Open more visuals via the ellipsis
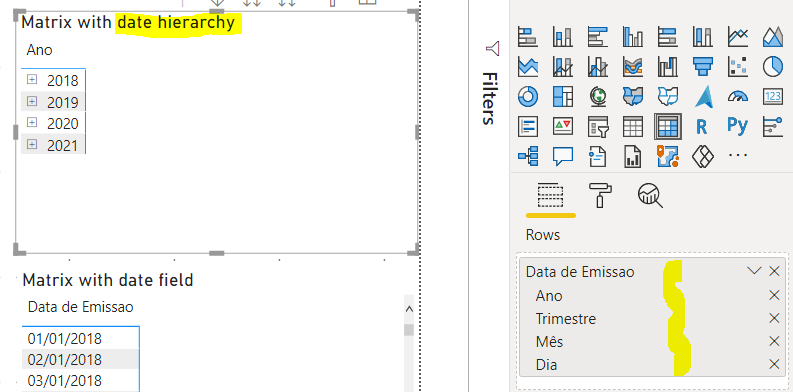The image size is (793, 392). point(738,155)
